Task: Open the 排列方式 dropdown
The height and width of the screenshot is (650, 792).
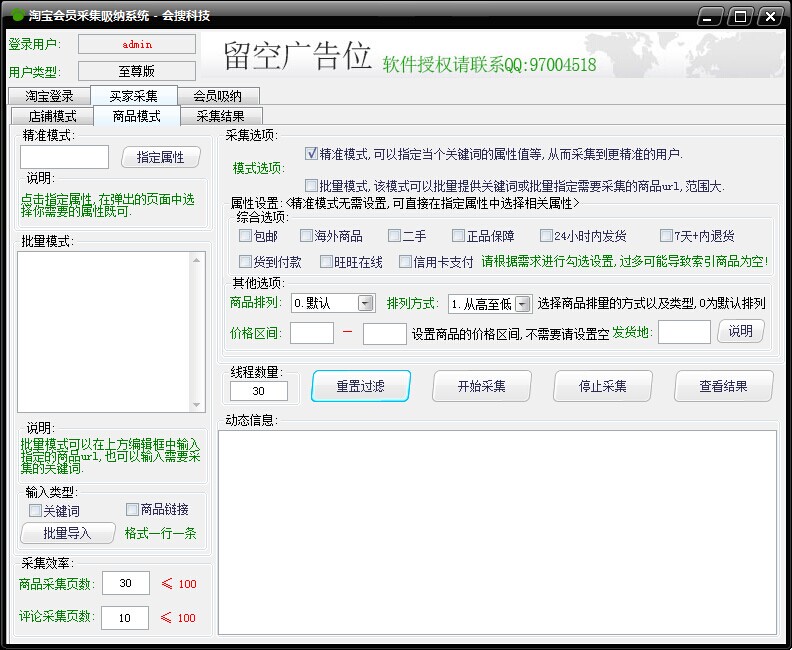Action: [523, 304]
